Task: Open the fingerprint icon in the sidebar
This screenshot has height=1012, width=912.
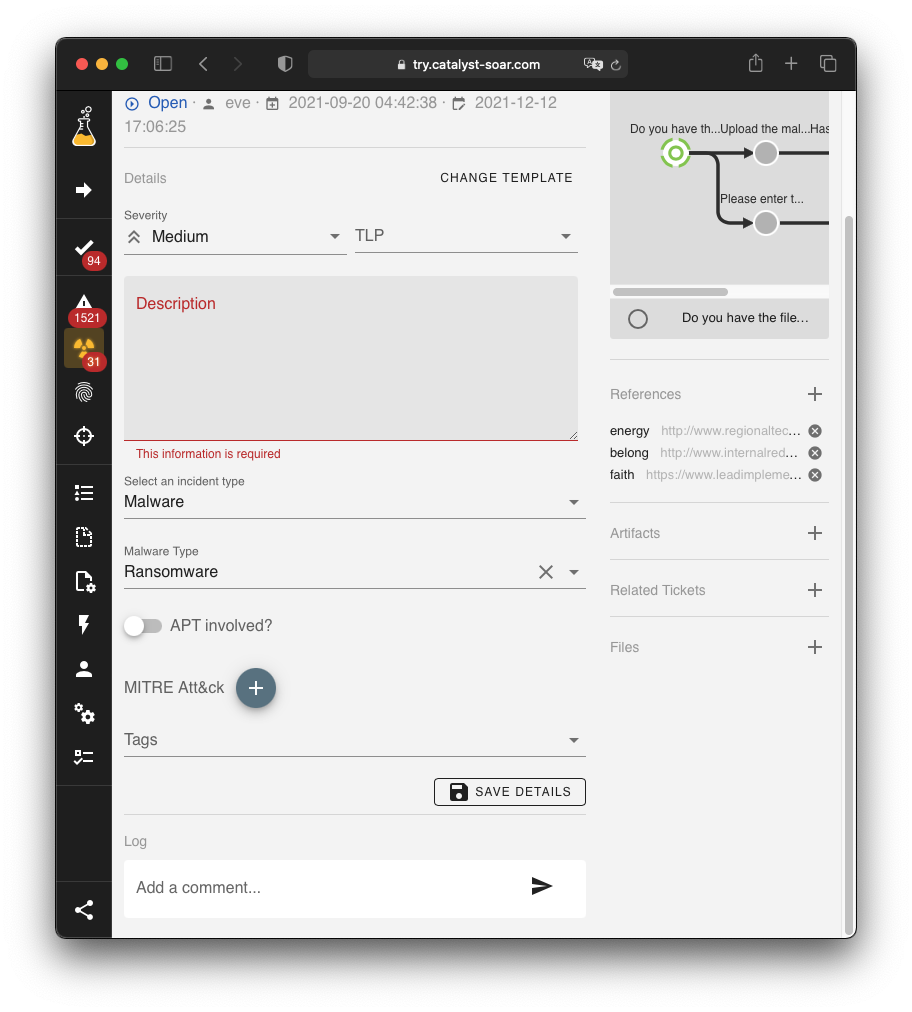Action: point(84,392)
